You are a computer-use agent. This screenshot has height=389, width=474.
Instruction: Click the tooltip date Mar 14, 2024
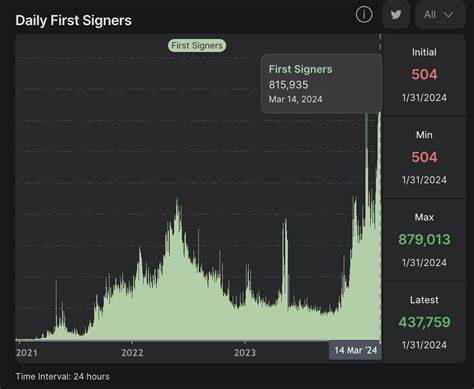(x=295, y=99)
